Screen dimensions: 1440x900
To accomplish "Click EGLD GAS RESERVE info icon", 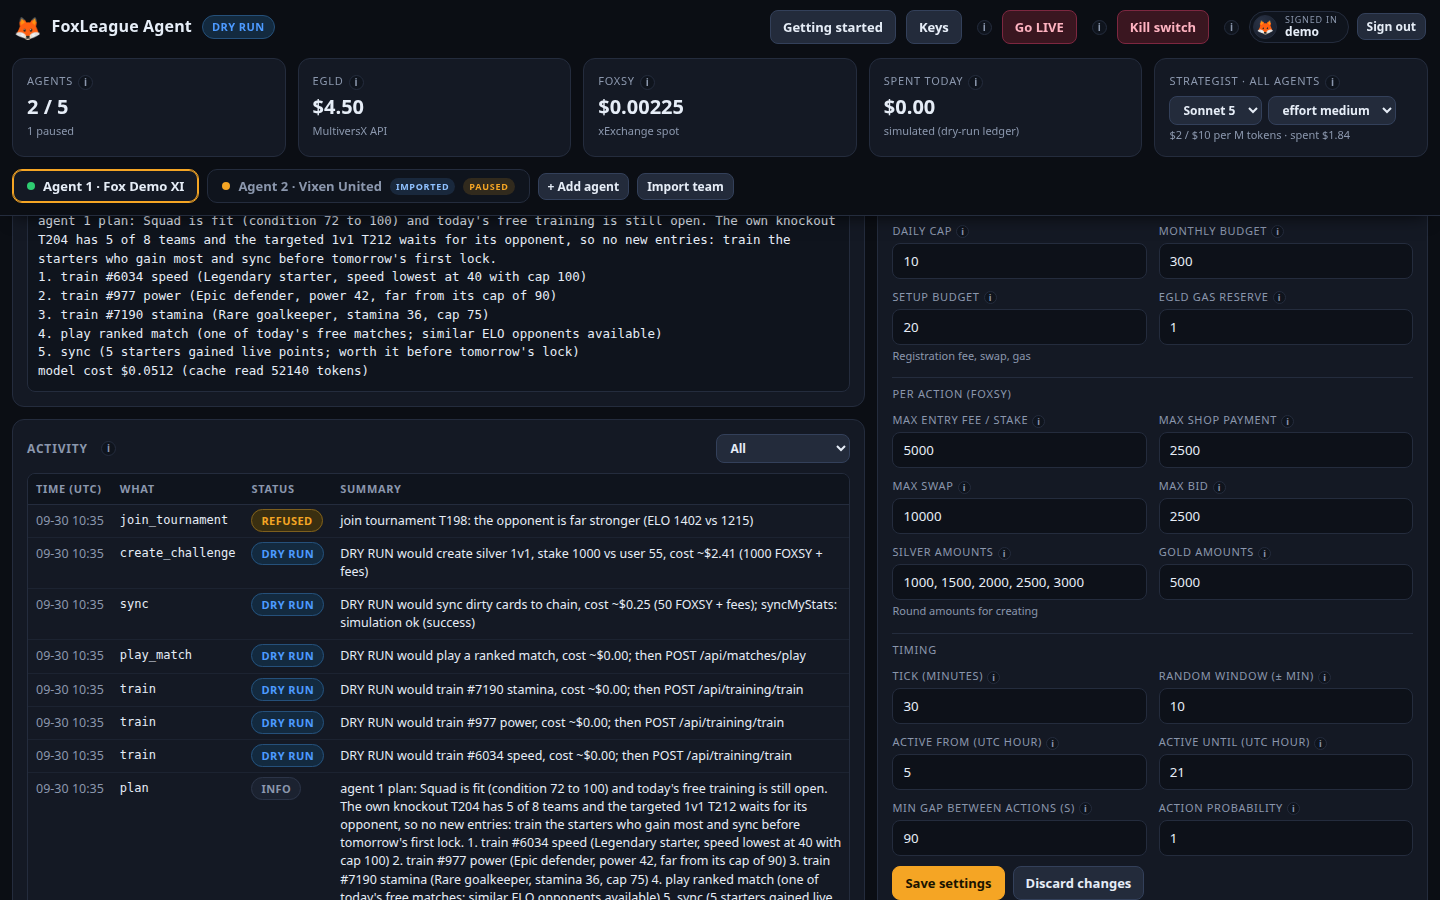I will coord(1279,298).
